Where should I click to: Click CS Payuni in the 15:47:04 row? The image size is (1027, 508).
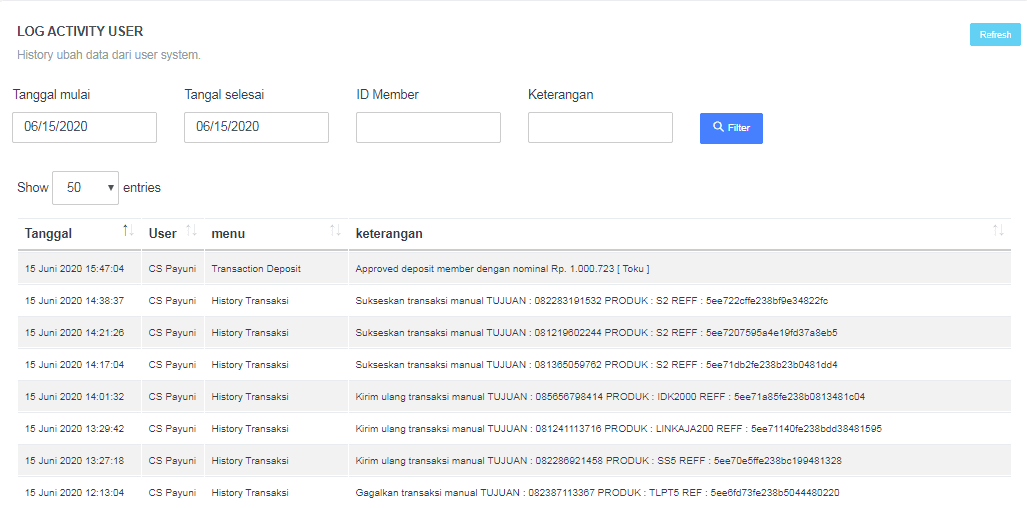(172, 268)
